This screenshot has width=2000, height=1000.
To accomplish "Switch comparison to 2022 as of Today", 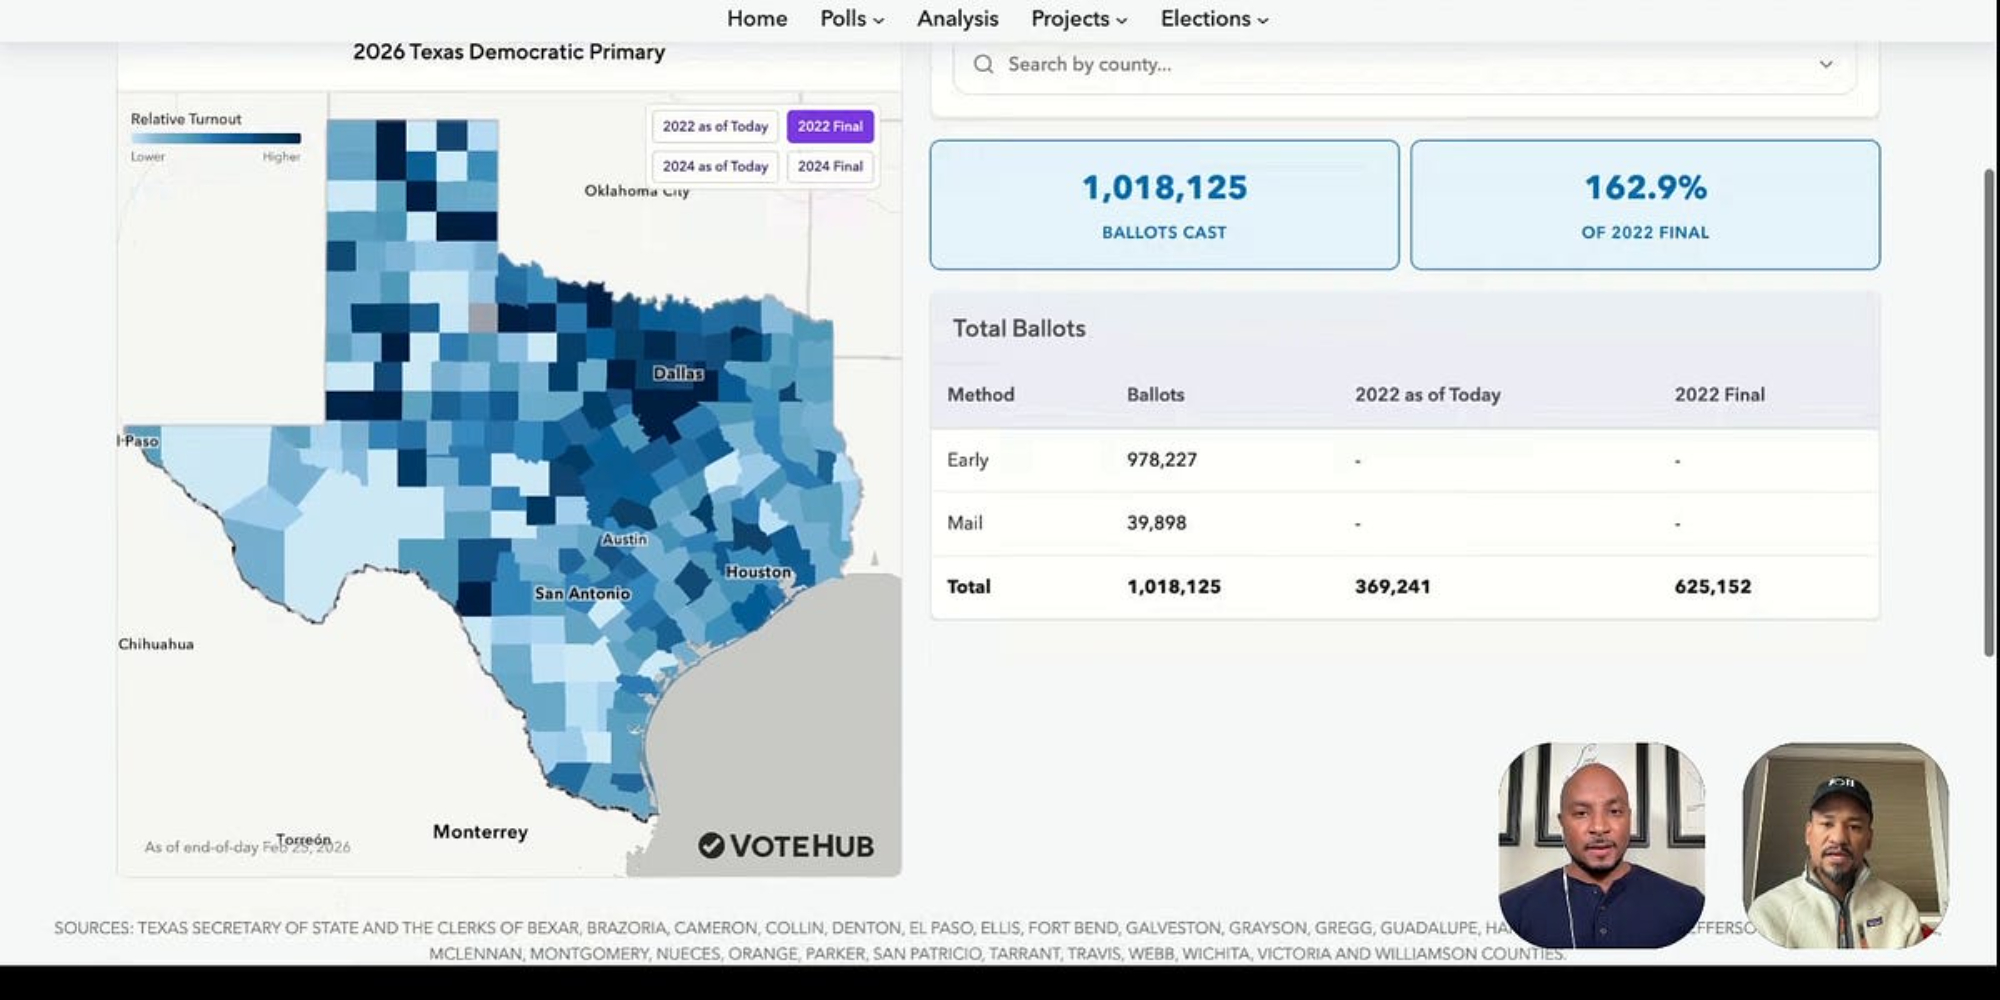I will pos(714,126).
